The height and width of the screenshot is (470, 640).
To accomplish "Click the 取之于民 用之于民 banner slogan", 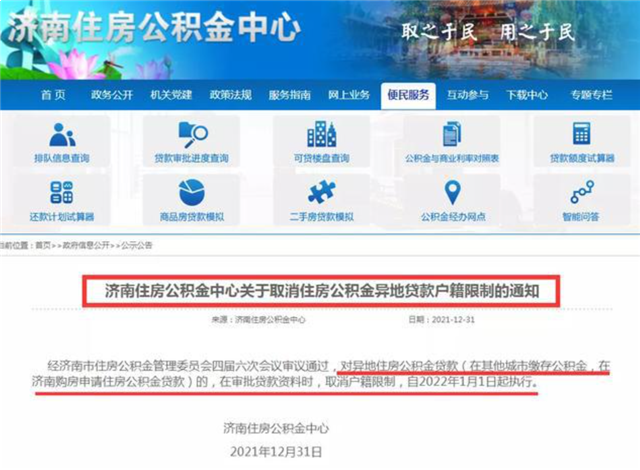I will coord(488,32).
